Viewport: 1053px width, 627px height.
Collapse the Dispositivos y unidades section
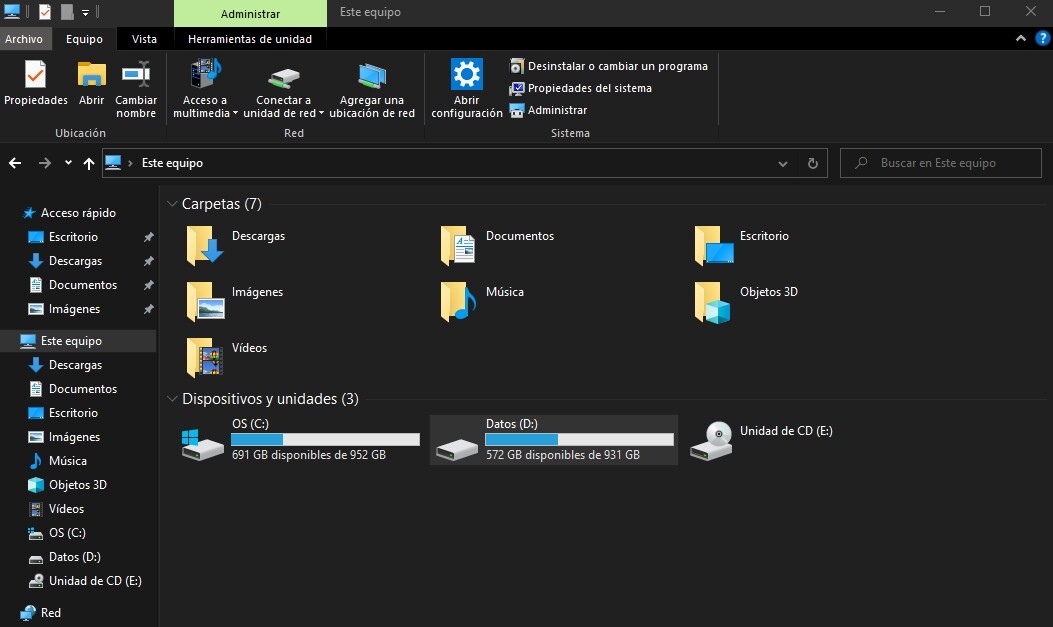pos(172,399)
